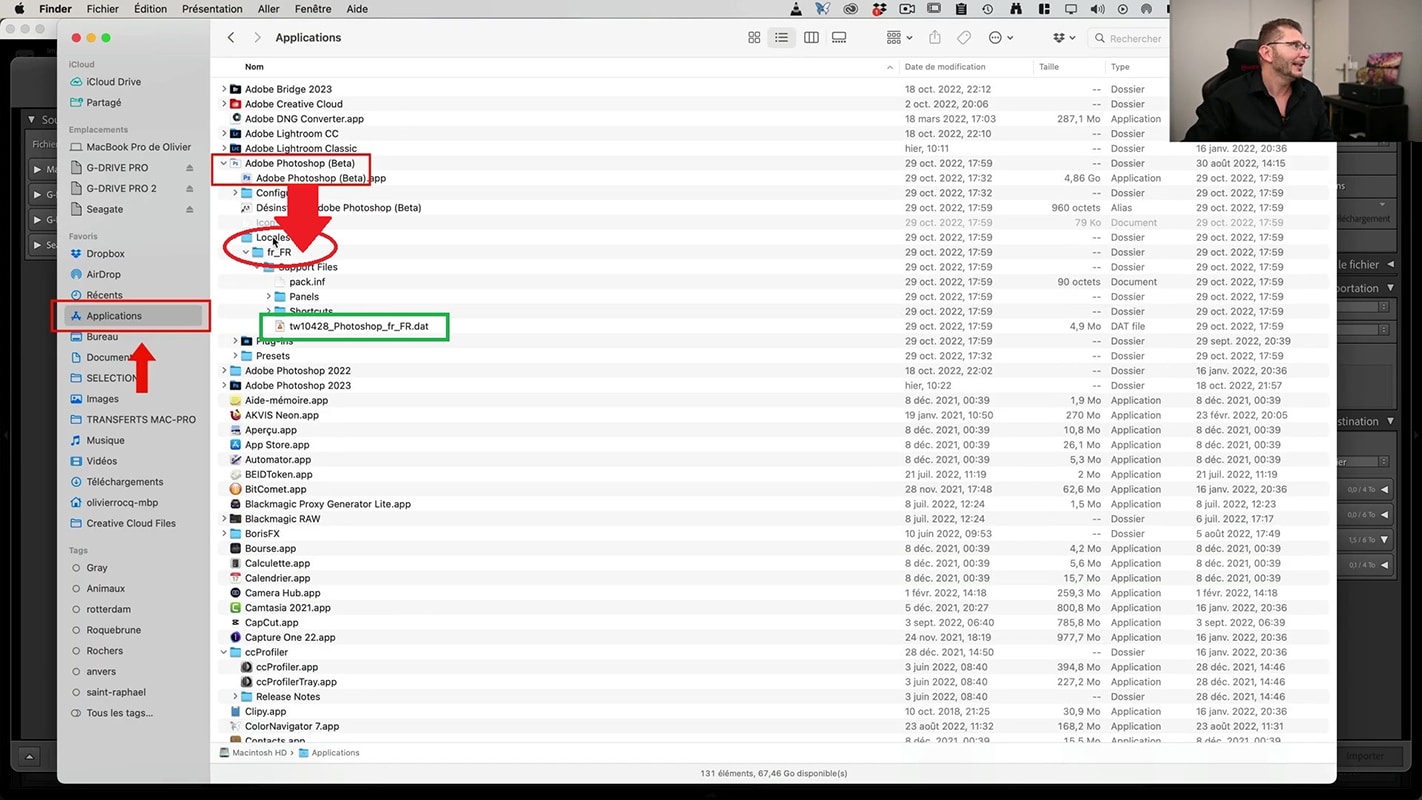Sort by Date de modification column
The image size is (1422, 800).
(945, 67)
